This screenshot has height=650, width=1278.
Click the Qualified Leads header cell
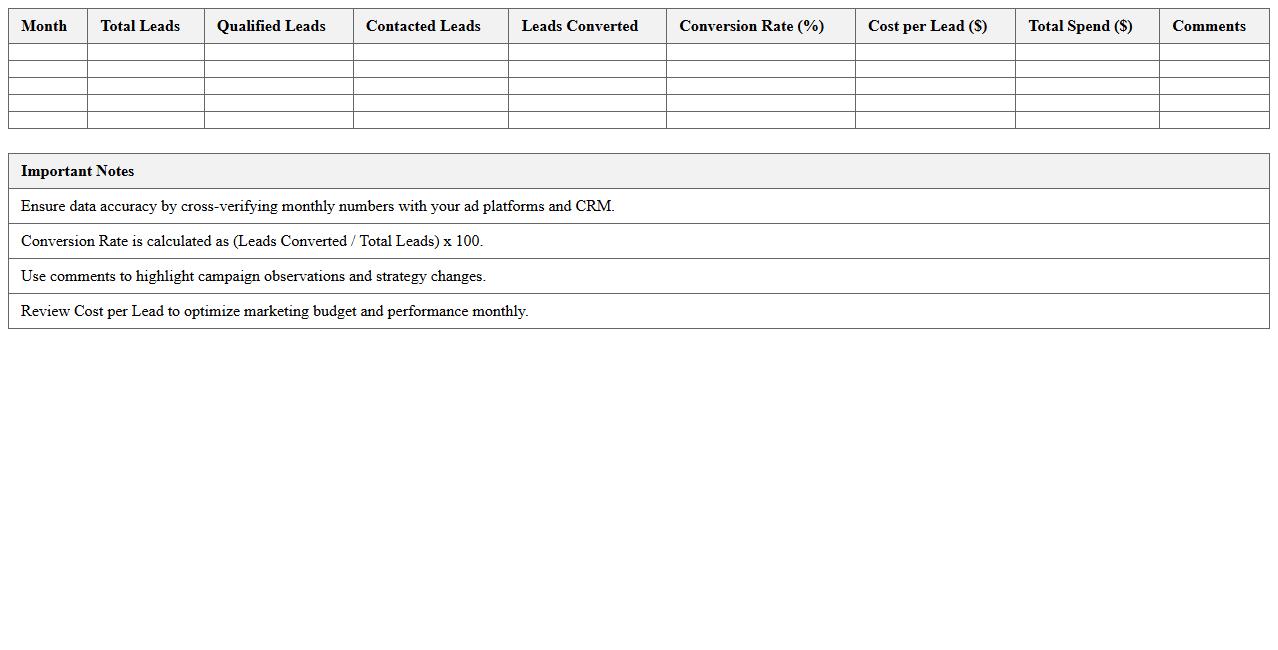[x=271, y=26]
